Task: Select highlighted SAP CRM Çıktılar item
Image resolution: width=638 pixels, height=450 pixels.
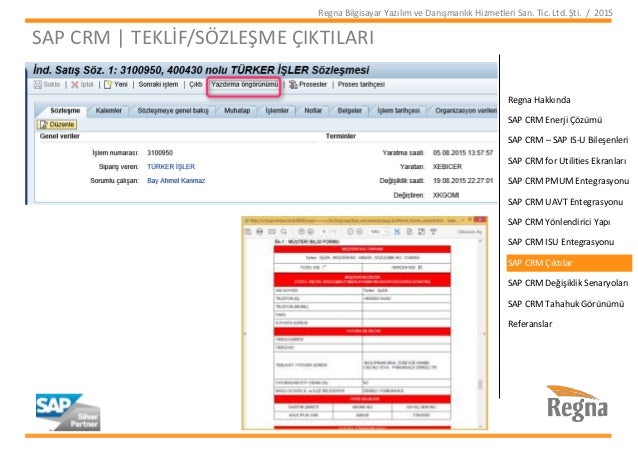Action: pyautogui.click(x=569, y=263)
